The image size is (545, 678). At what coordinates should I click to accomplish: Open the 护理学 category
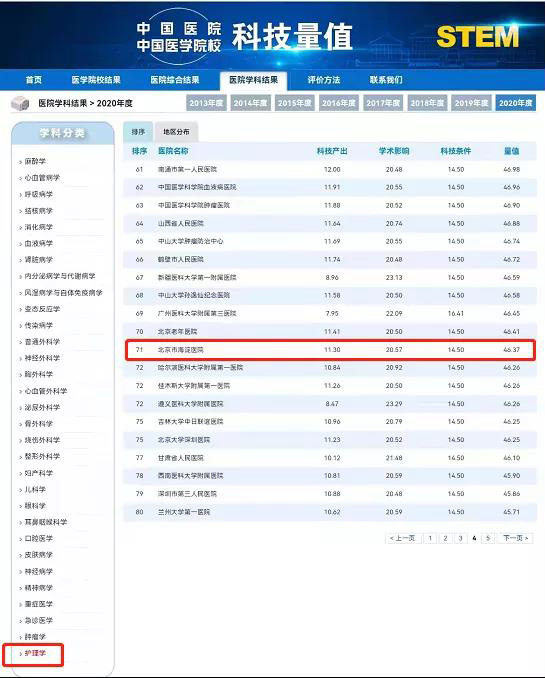click(35, 653)
